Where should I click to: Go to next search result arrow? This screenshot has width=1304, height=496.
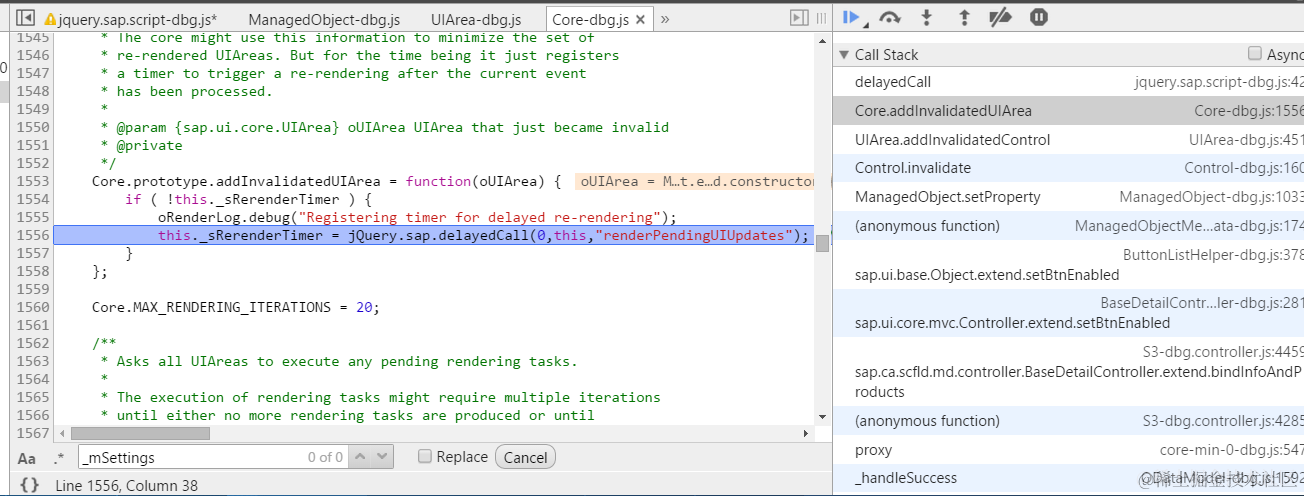(x=382, y=457)
